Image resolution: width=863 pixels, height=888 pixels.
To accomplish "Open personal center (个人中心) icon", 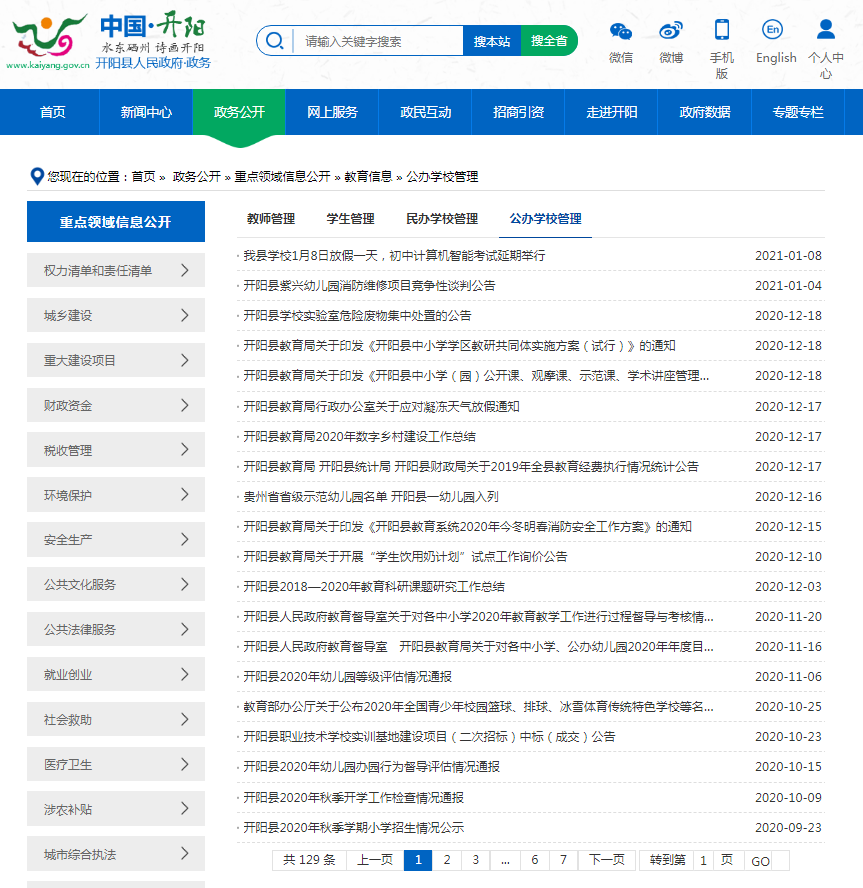I will (x=825, y=30).
